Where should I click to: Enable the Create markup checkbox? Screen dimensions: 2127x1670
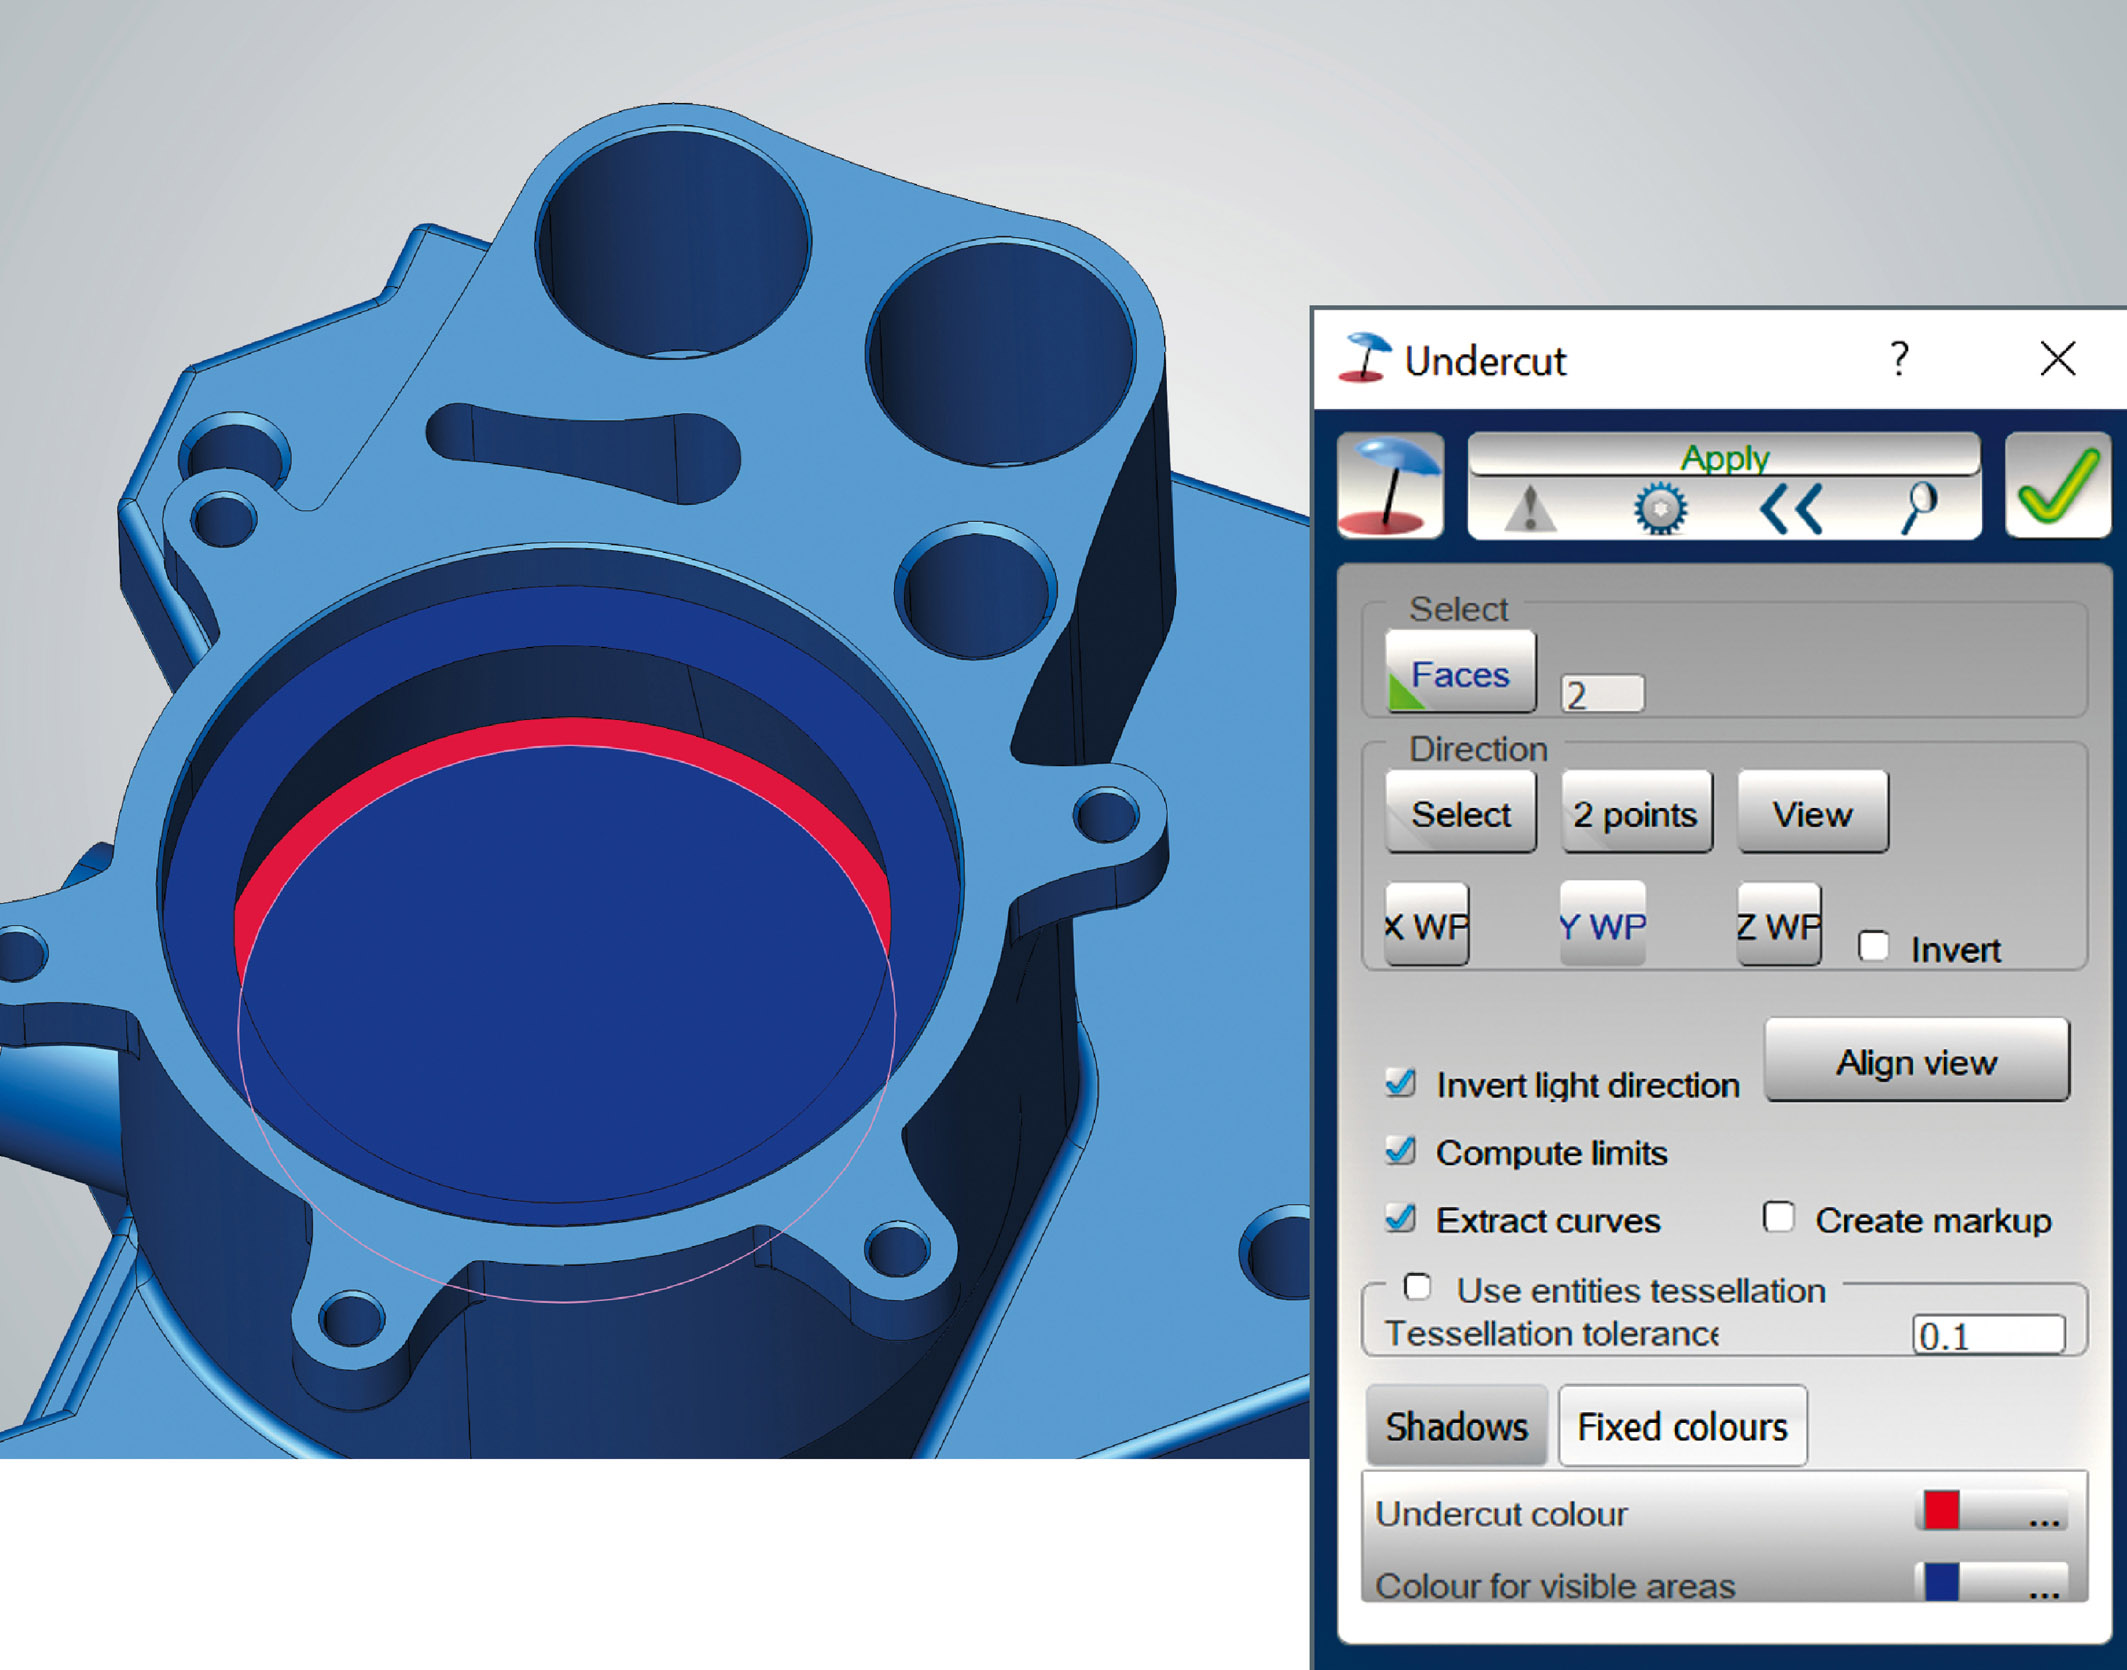coord(1778,1218)
